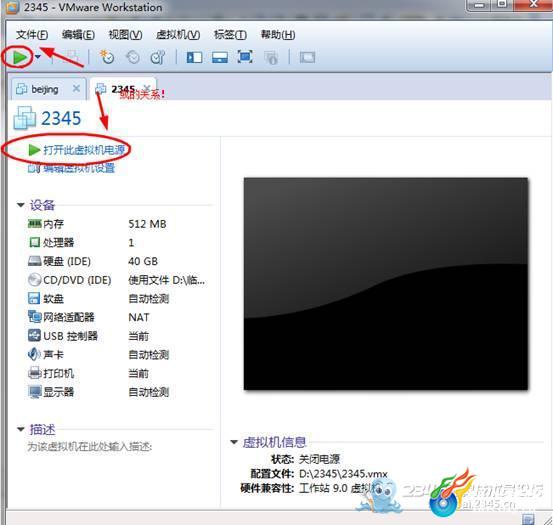Viewport: 553px width, 525px height.
Task: Click the network adapter icon
Action: [35, 317]
